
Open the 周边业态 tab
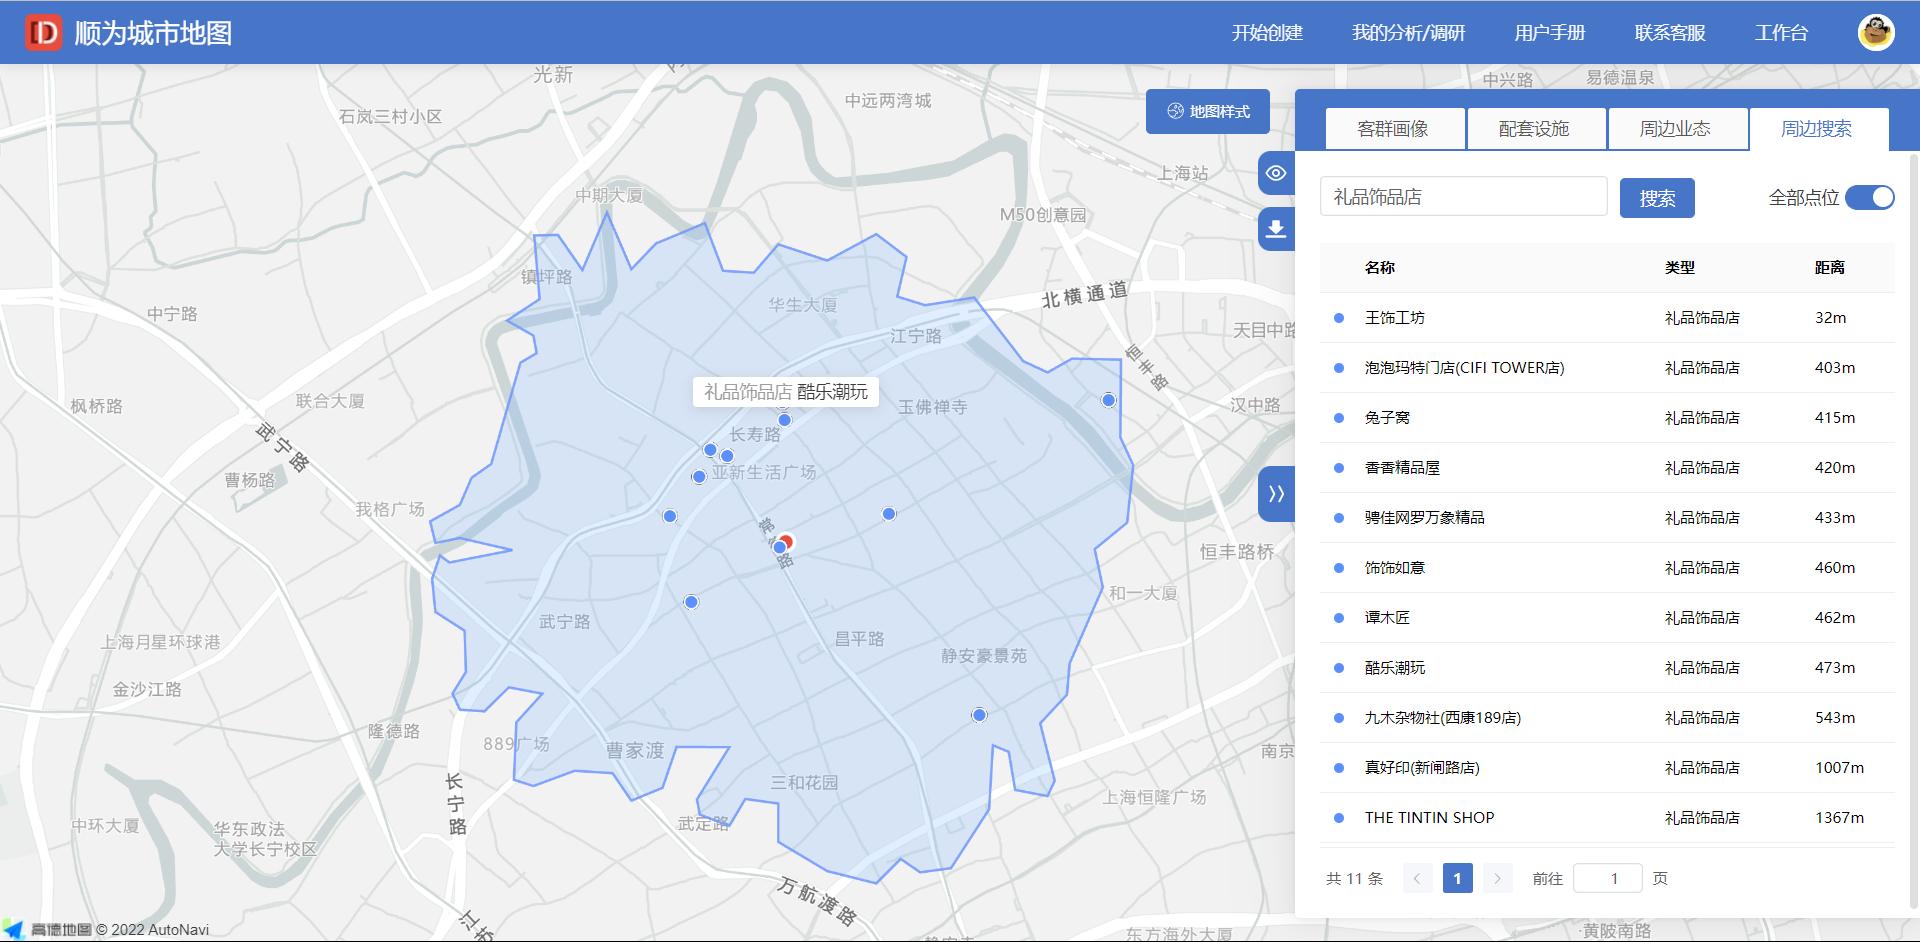tap(1675, 129)
